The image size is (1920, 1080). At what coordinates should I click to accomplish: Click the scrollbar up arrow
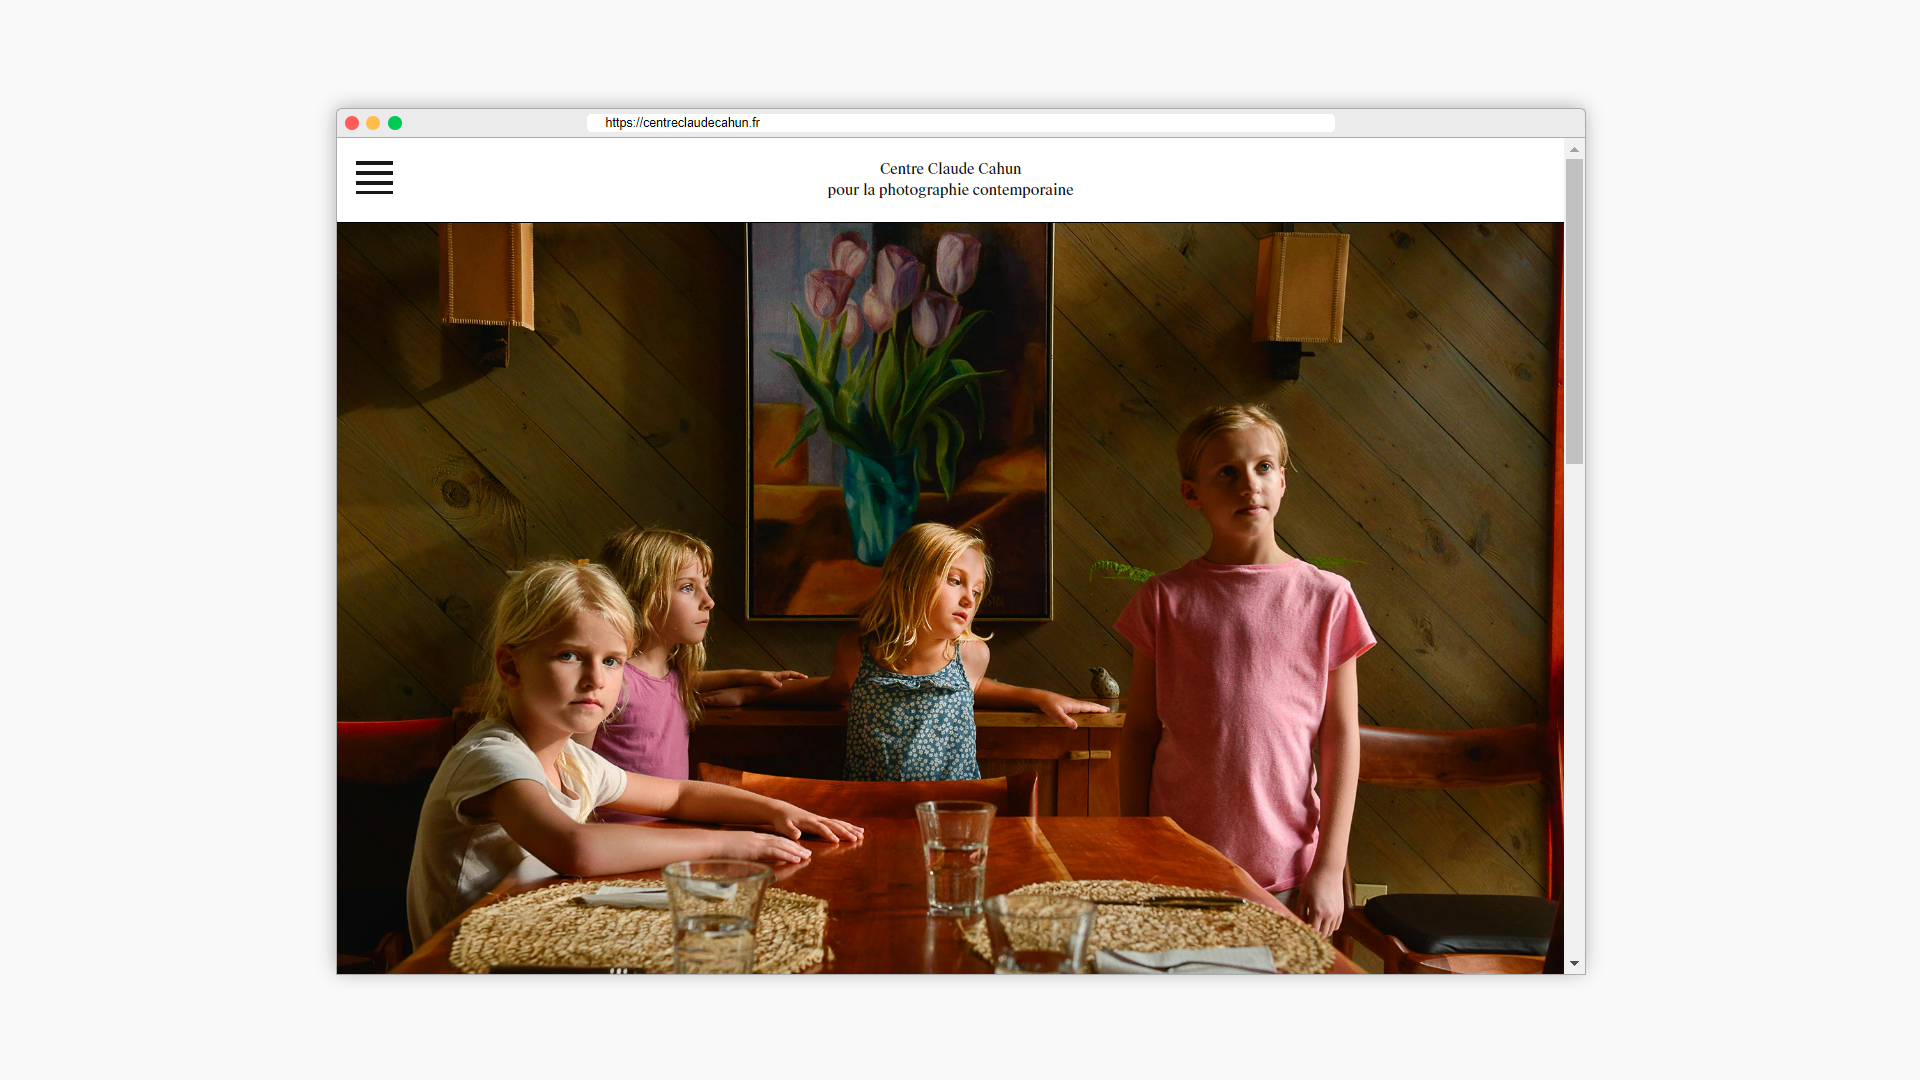[1574, 149]
